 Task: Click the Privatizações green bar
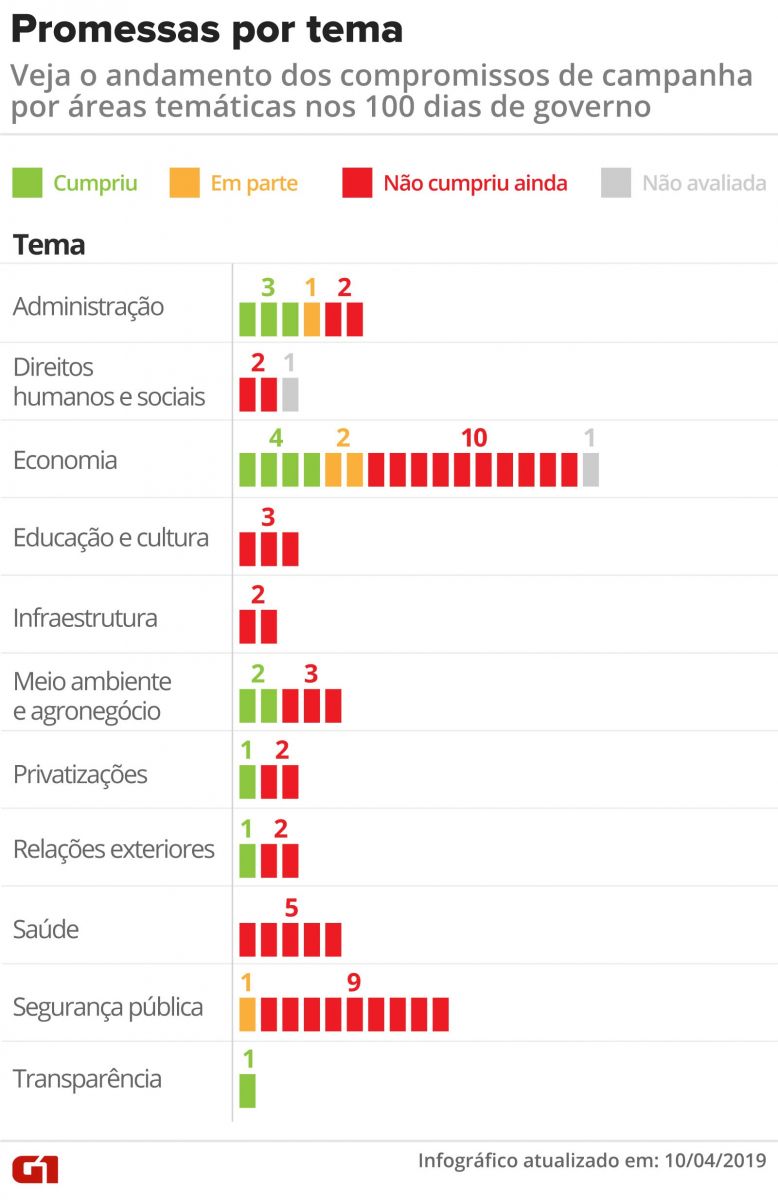pos(247,782)
